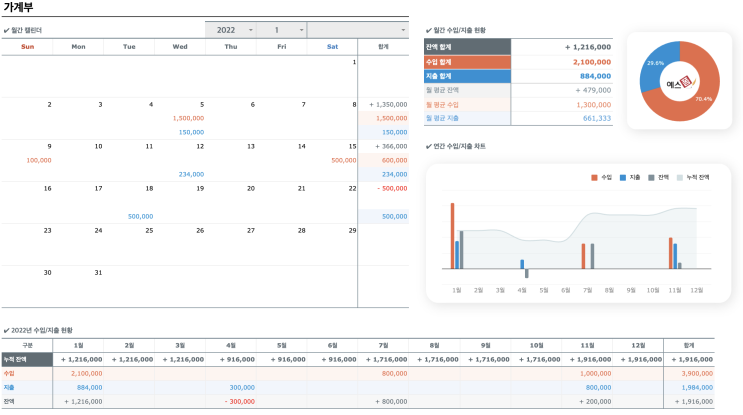Screen dimensions: 743x415
Task: Select the Sun column header in the calendar
Action: 27,46
